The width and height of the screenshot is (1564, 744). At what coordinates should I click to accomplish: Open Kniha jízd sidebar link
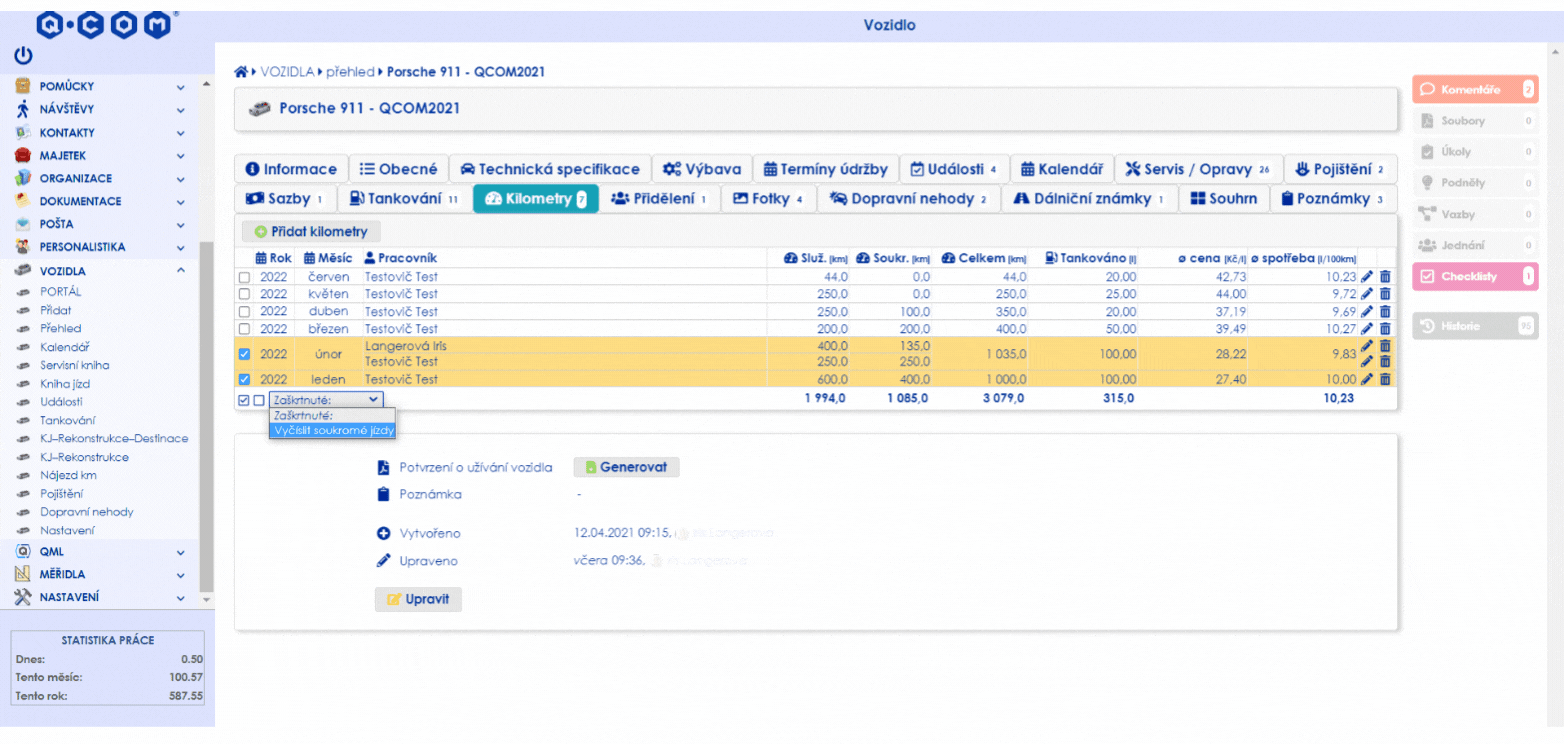pyautogui.click(x=68, y=384)
